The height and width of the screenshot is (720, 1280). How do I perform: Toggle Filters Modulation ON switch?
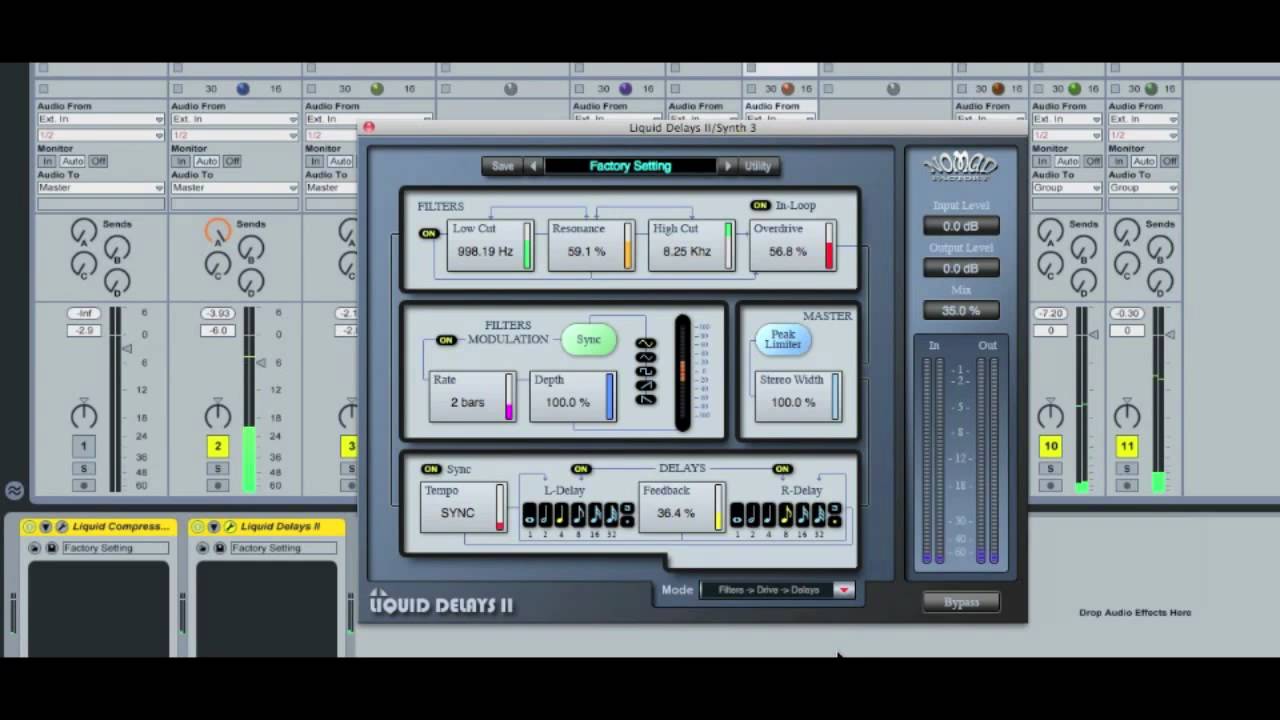point(446,340)
